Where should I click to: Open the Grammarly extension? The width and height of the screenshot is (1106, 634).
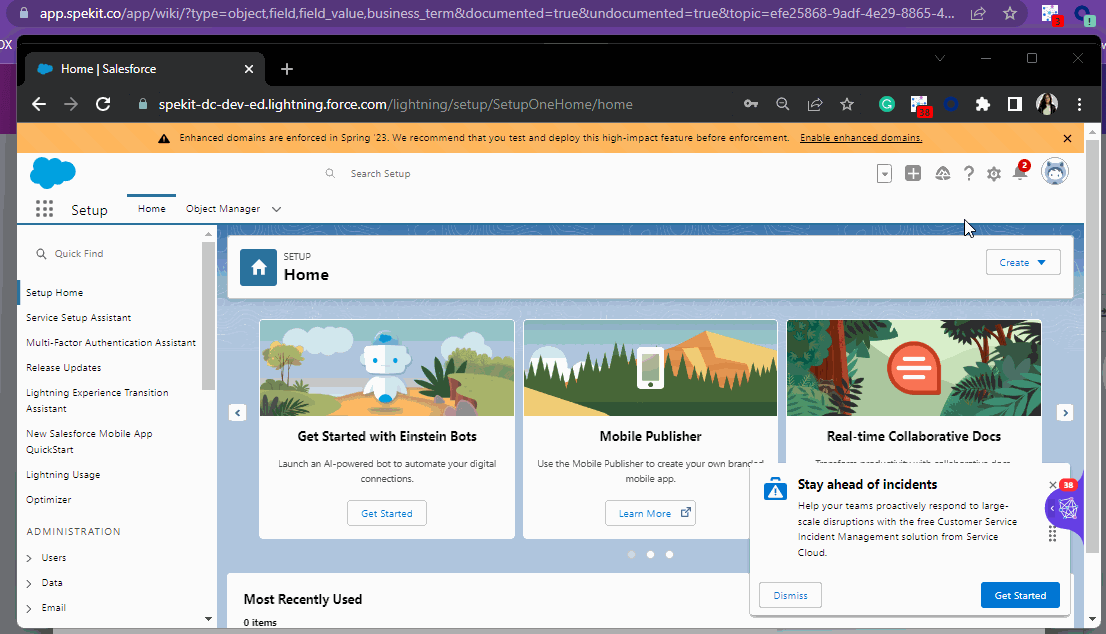[x=887, y=104]
